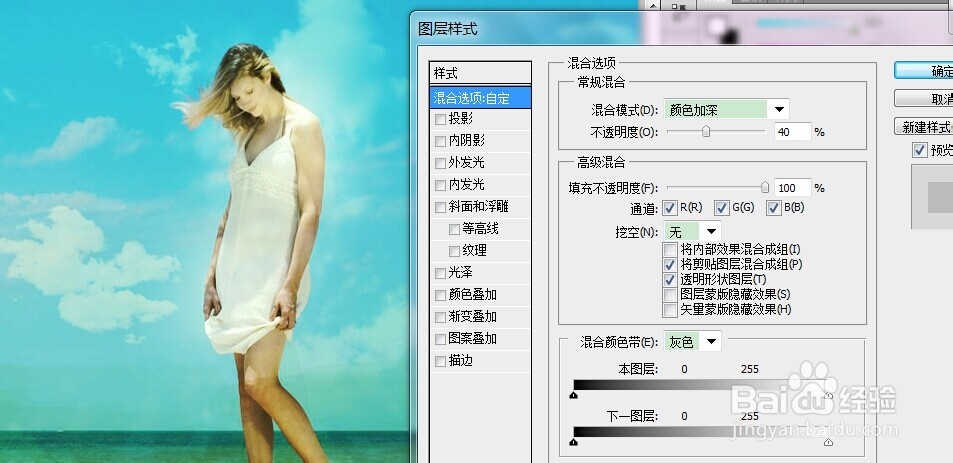Click the 样式 header in the list

480,74
